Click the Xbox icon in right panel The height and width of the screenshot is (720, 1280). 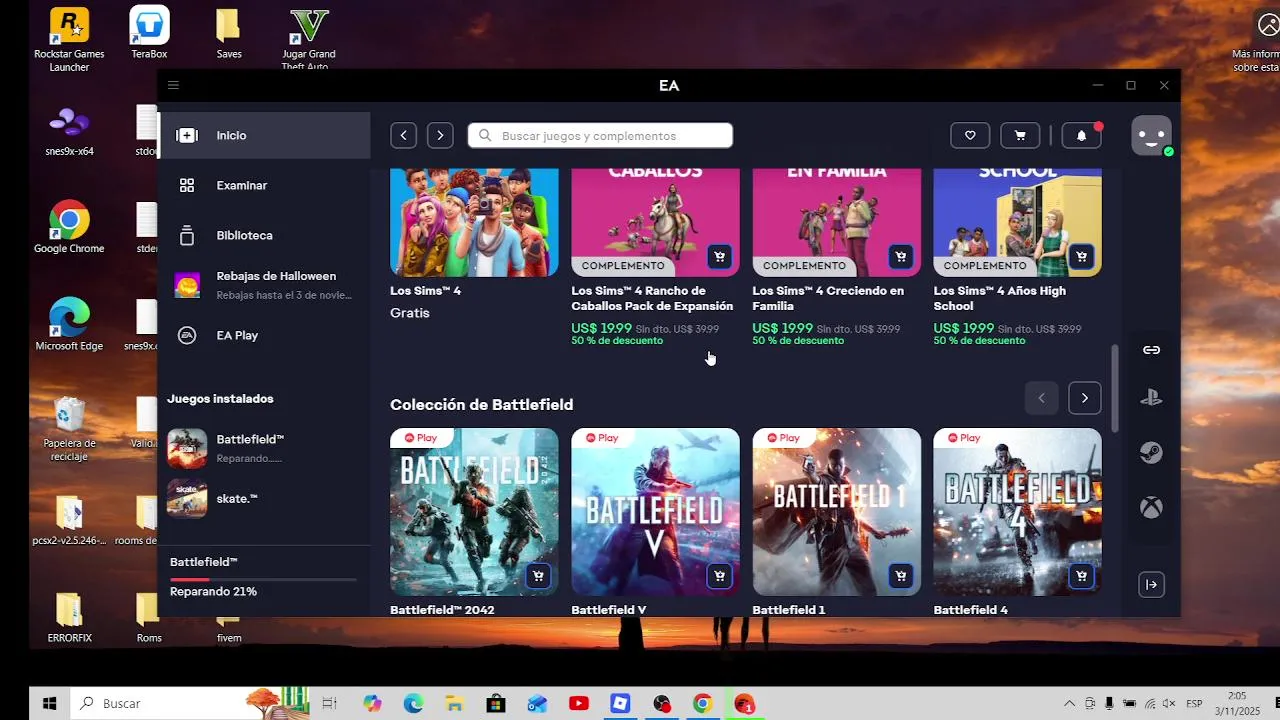[1151, 507]
